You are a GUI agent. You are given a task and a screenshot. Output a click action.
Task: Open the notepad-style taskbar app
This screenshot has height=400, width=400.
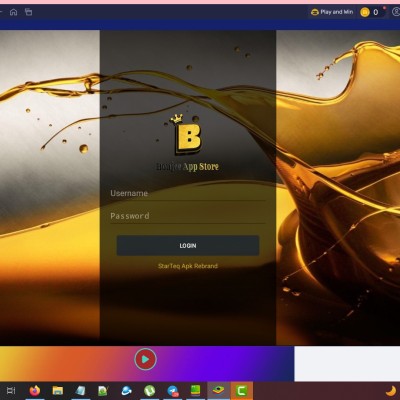(x=80, y=391)
